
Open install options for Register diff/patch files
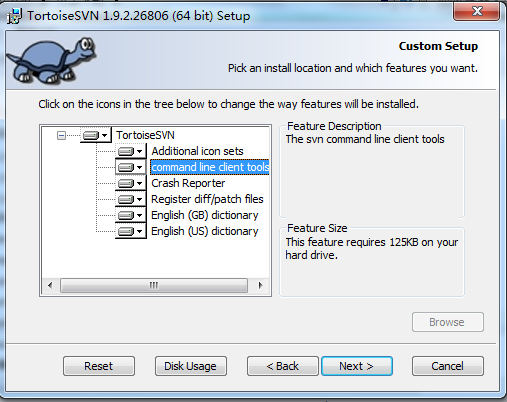[x=130, y=199]
